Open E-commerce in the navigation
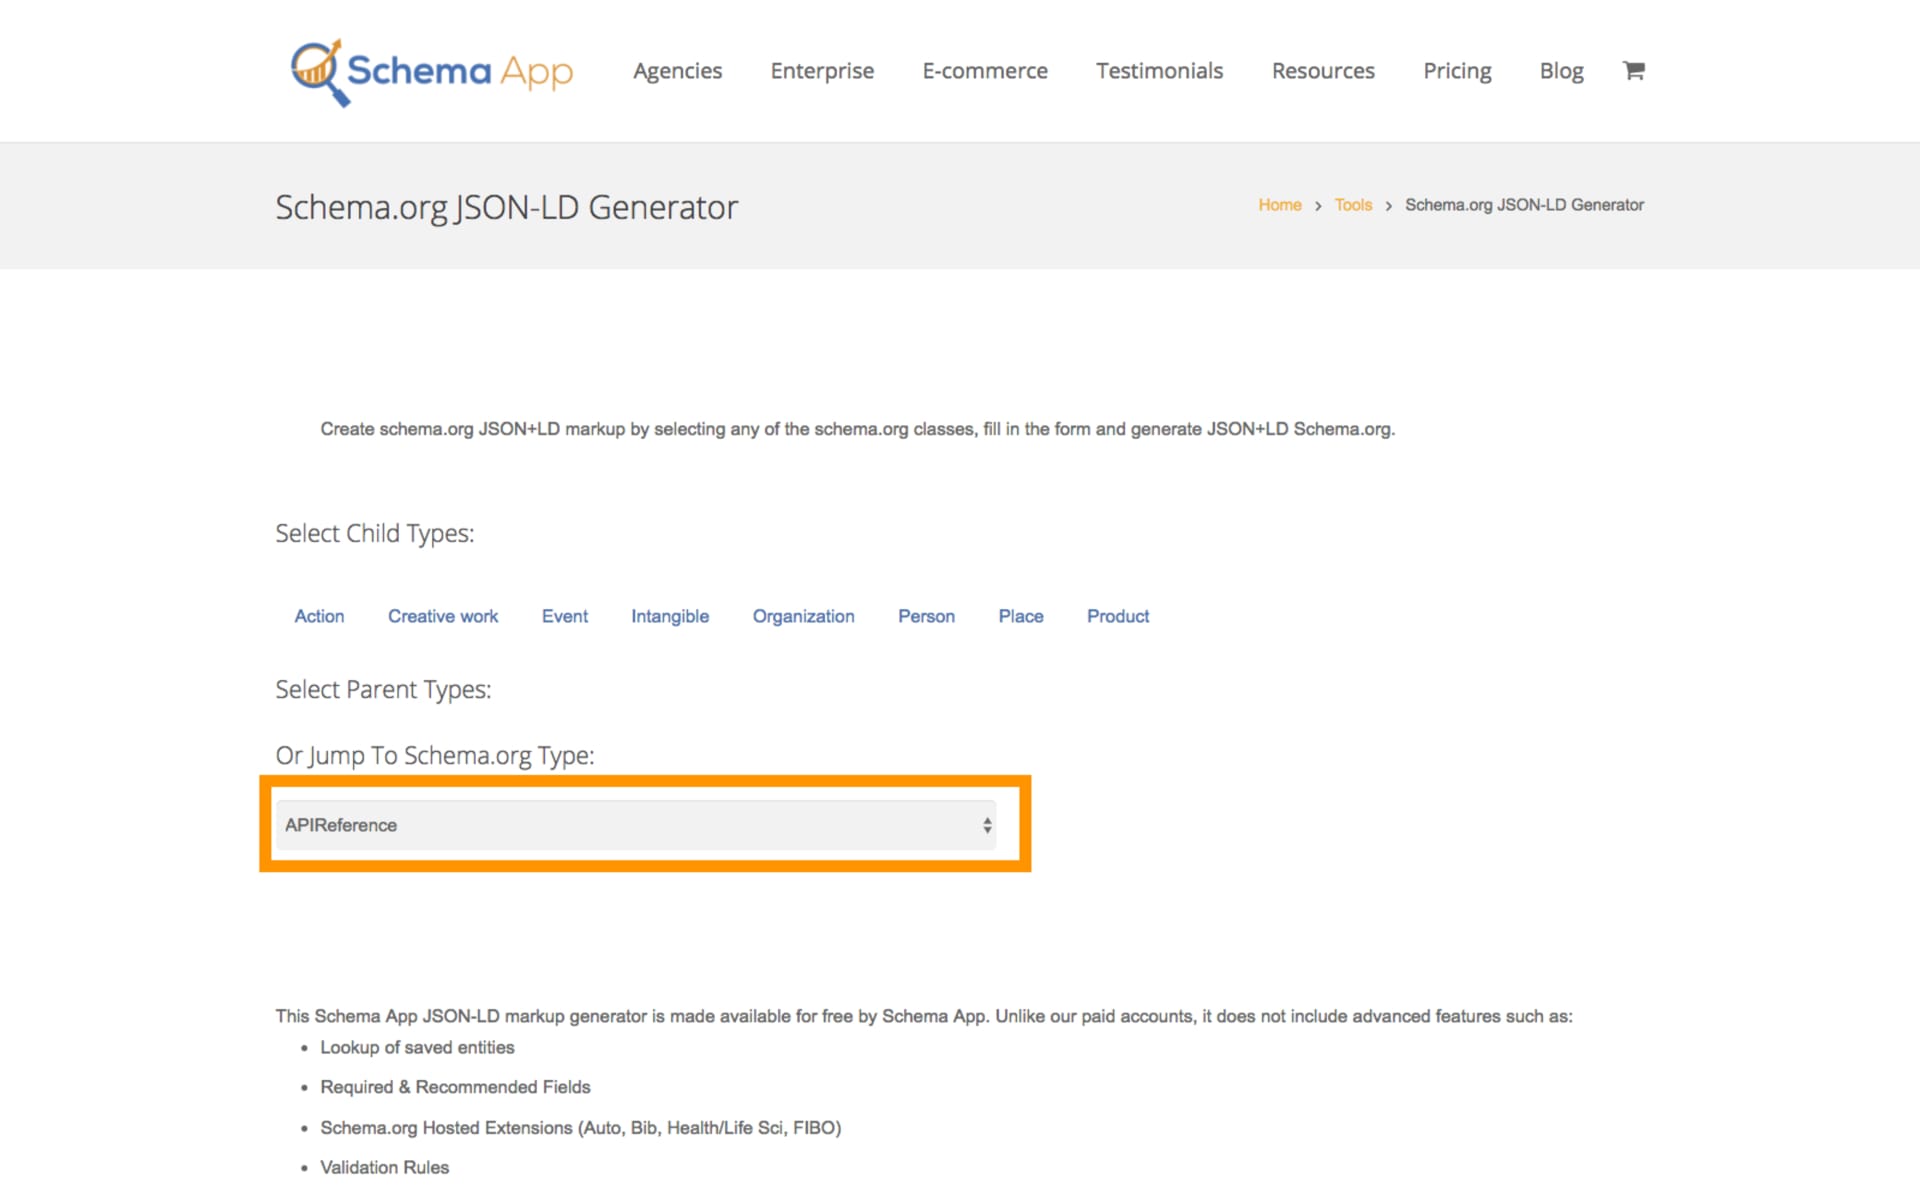Viewport: 1920px width, 1200px height. (x=985, y=71)
